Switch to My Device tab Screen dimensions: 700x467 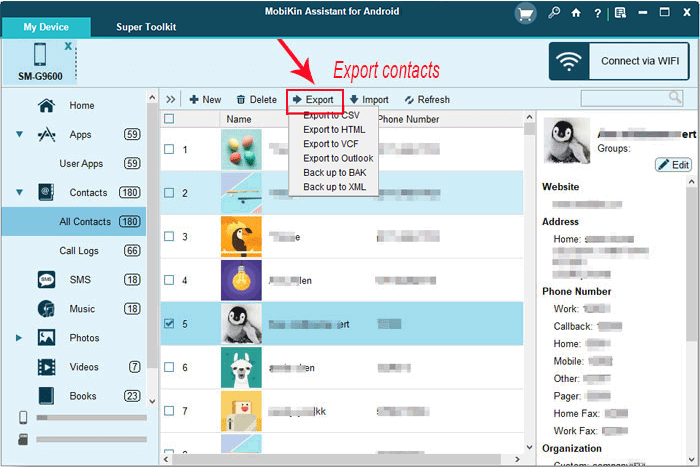(46, 27)
